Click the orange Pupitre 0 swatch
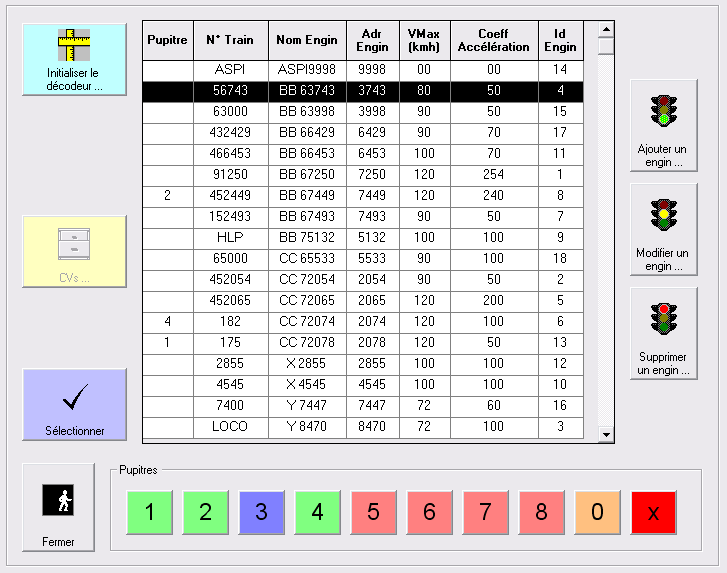727x573 pixels. point(597,512)
